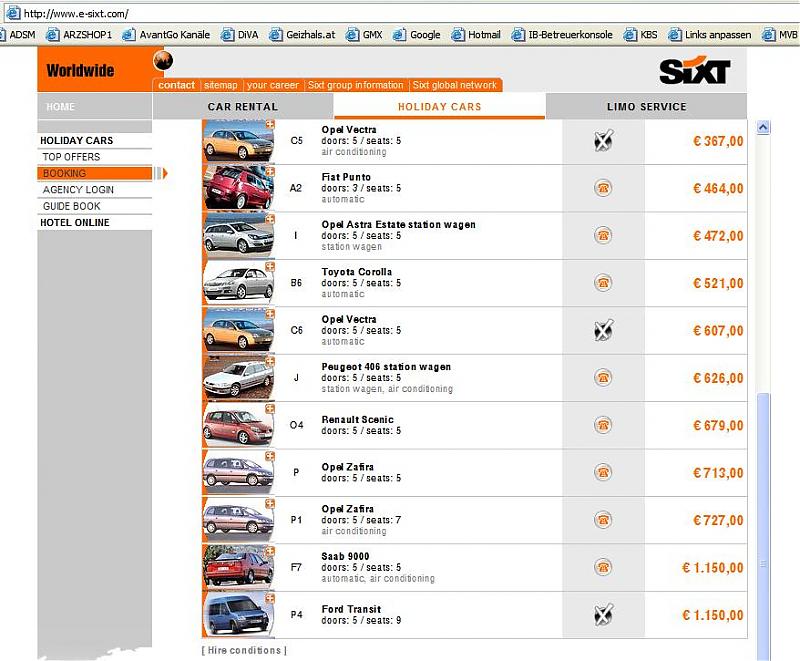Click the globe icon next to Worldwide
The height and width of the screenshot is (661, 800).
(x=163, y=61)
